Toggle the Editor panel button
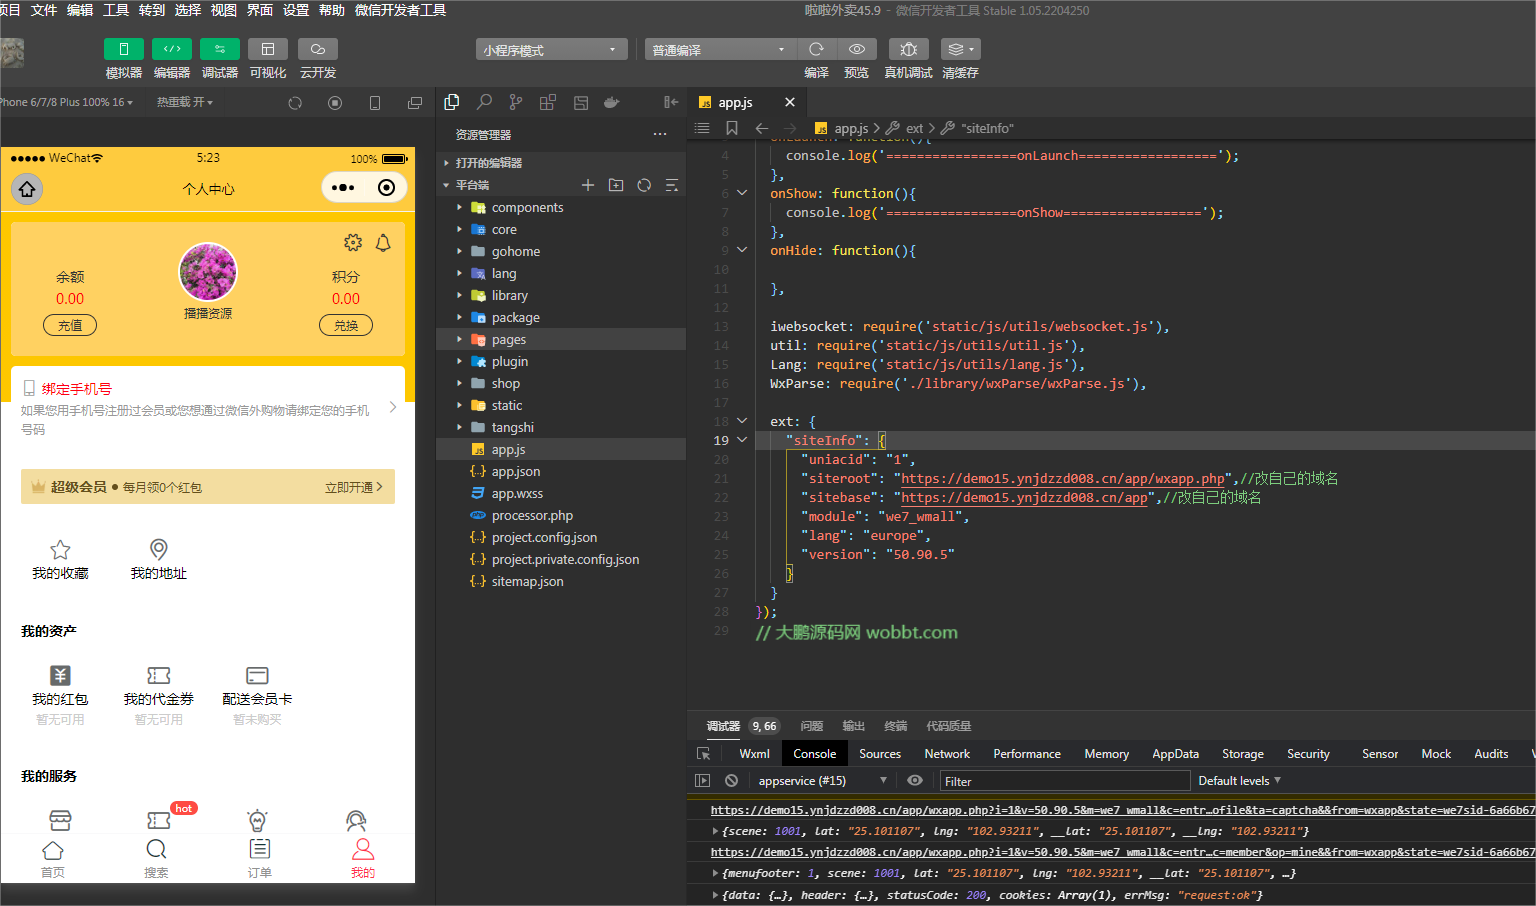Screen dimensions: 1536x906 click(172, 49)
